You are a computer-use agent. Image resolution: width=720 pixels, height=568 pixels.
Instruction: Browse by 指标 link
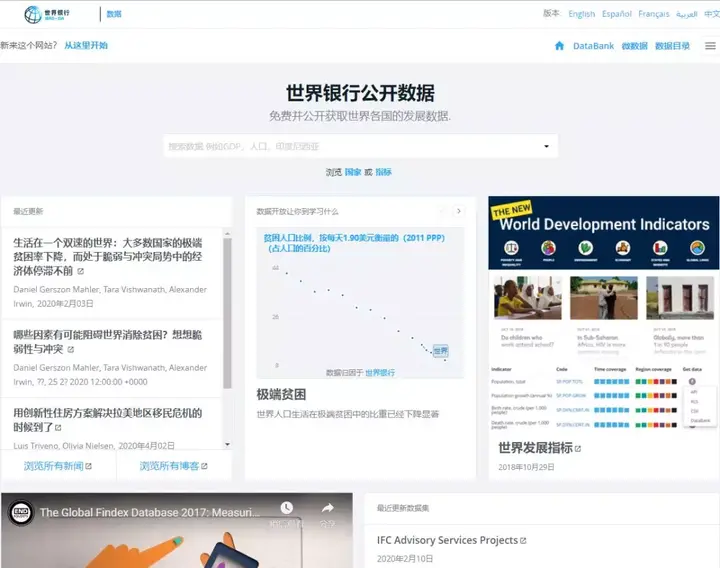coord(383,172)
